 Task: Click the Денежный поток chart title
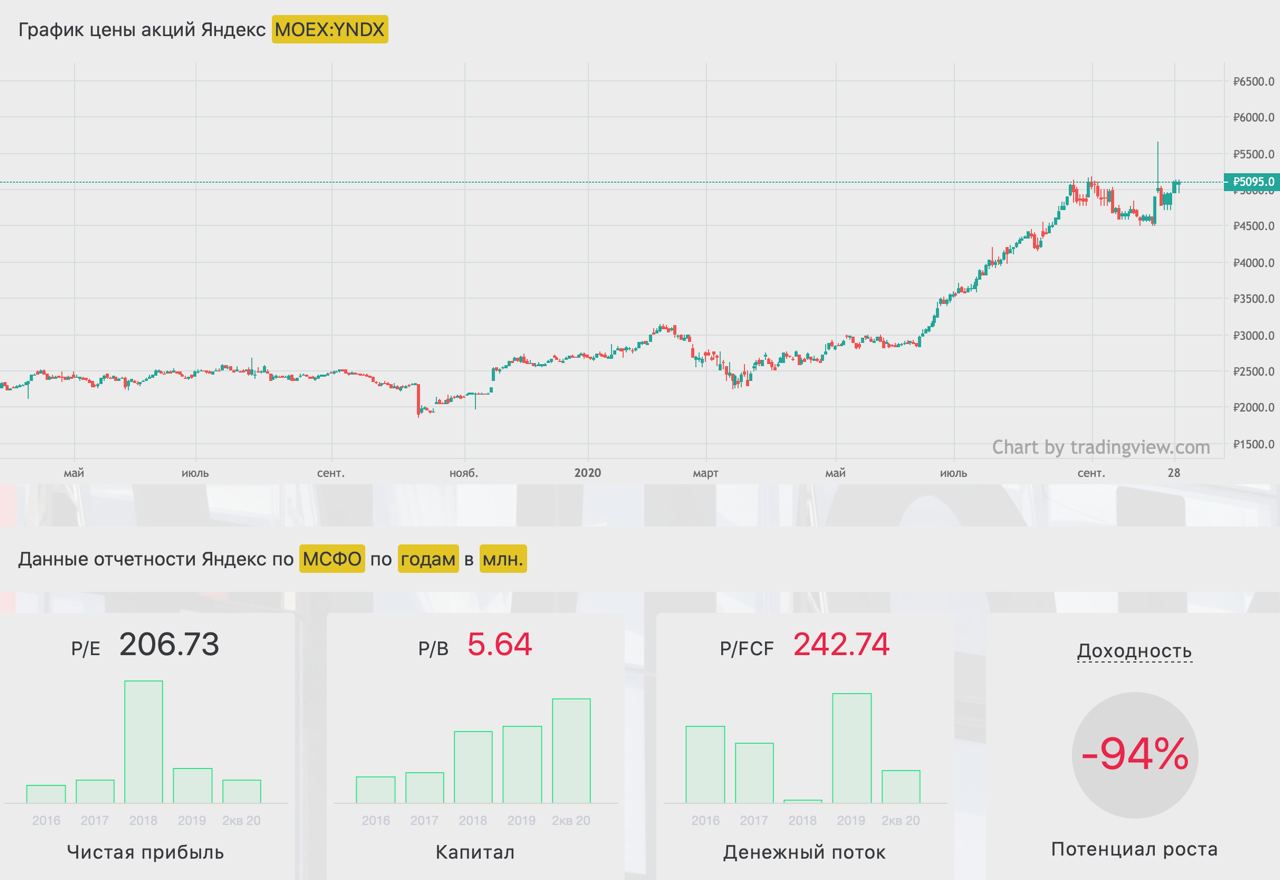pos(804,853)
